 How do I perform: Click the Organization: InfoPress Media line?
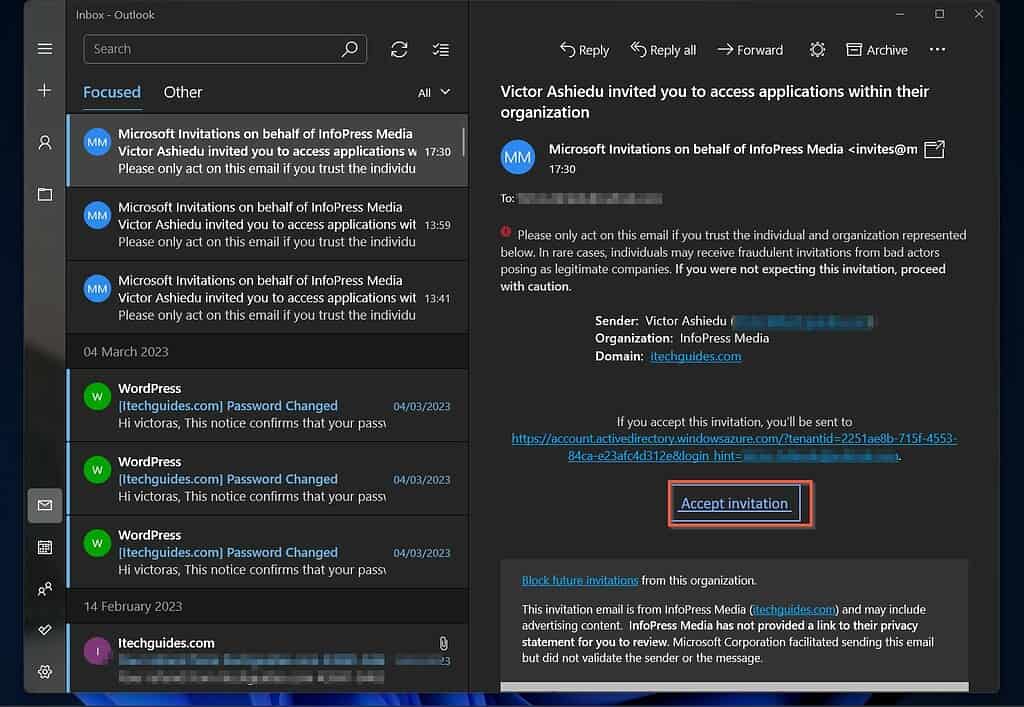[x=682, y=338]
